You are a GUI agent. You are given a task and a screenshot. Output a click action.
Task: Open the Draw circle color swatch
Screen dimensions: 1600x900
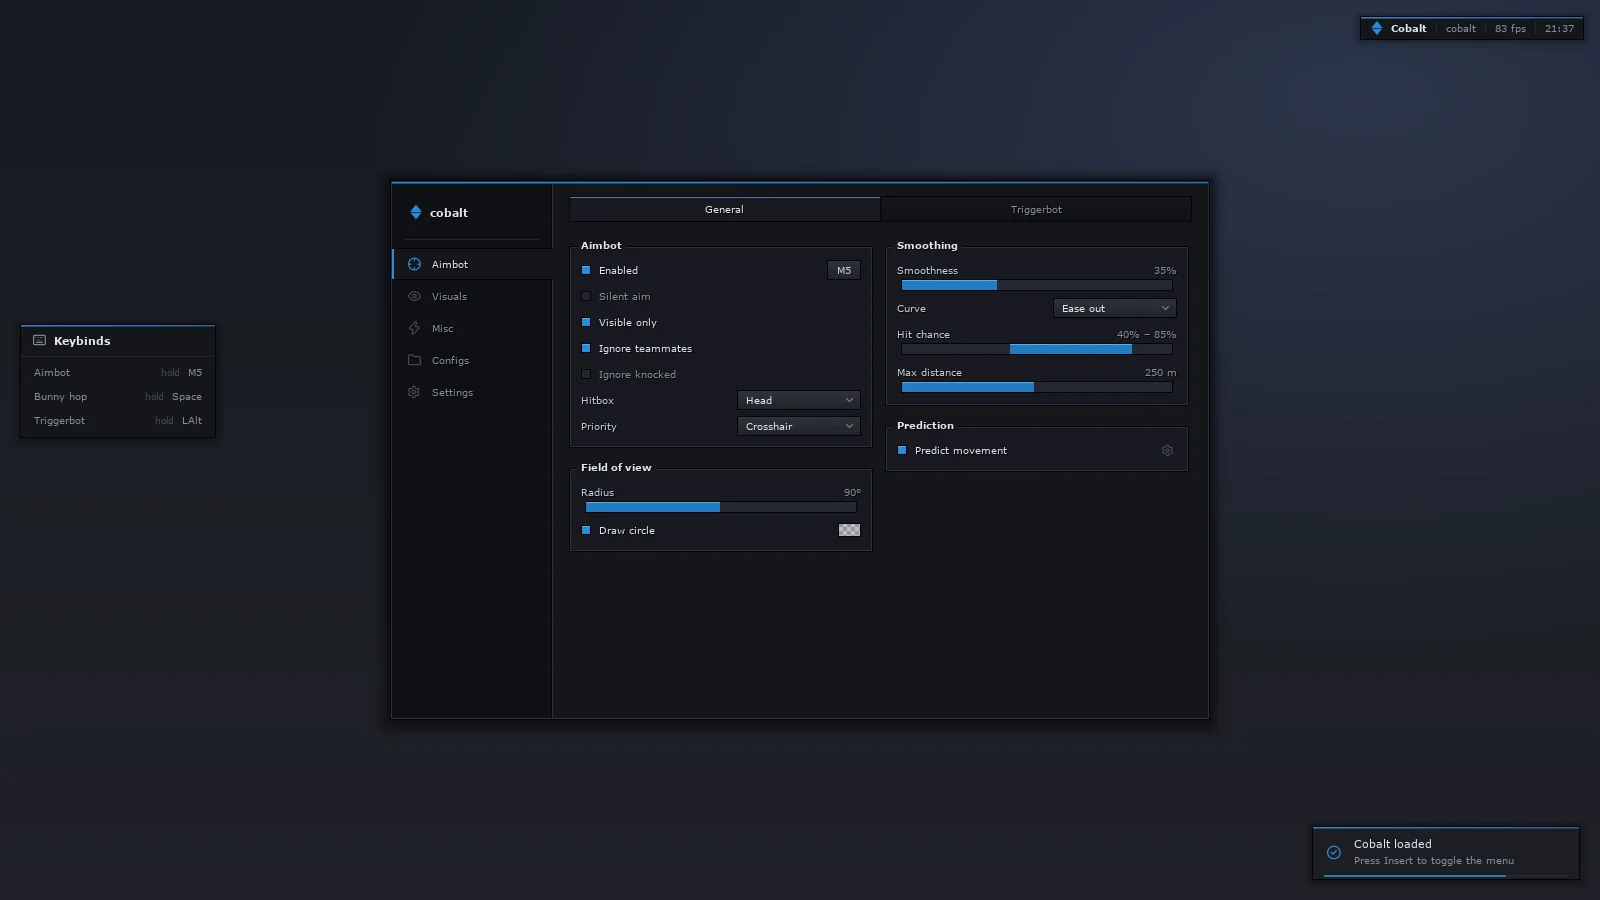849,530
